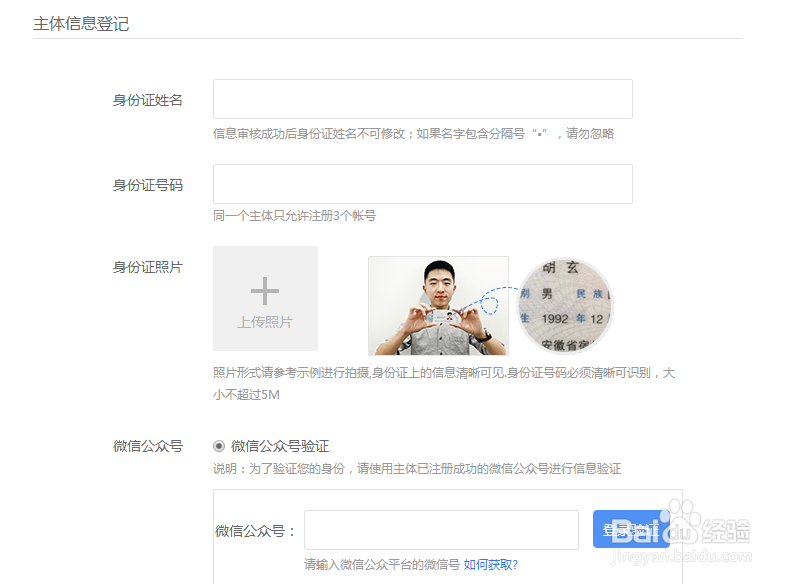Focus the 身份证号码 input field
Image resolution: width=797 pixels, height=584 pixels.
(x=423, y=184)
